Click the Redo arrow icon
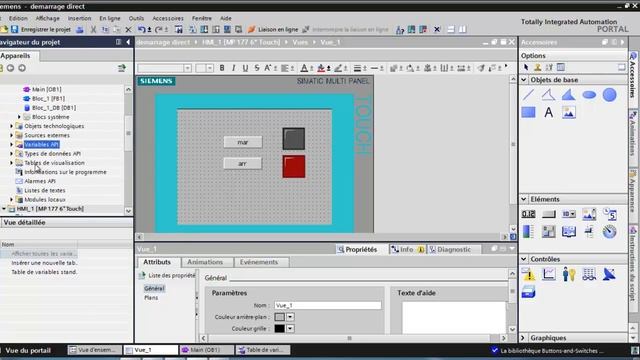640x360 pixels. (x=159, y=29)
